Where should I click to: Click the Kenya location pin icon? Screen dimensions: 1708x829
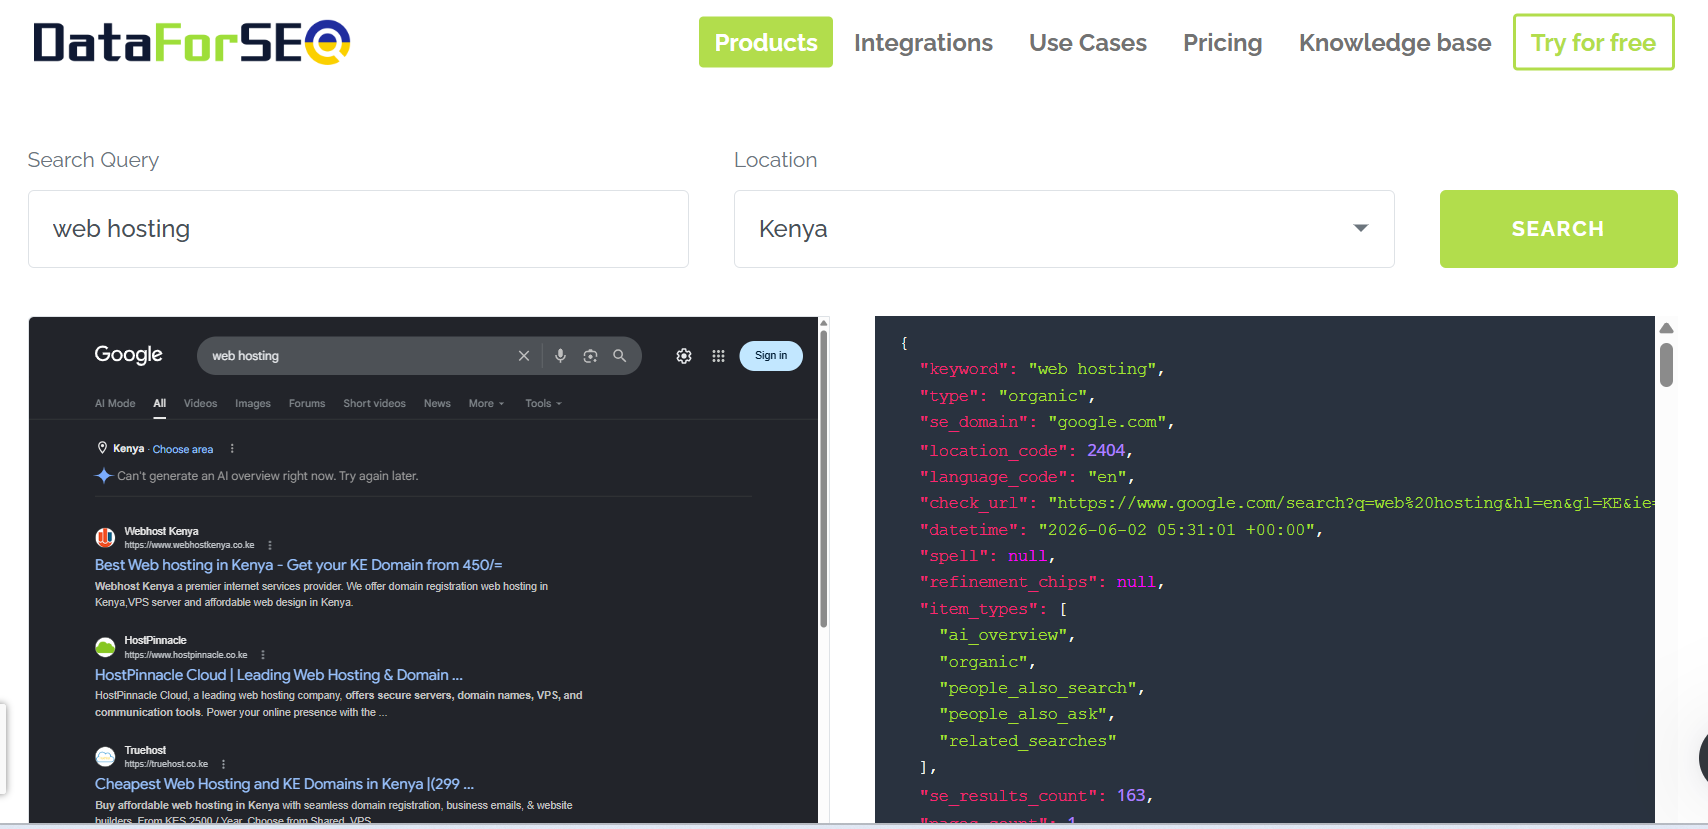[x=102, y=448]
